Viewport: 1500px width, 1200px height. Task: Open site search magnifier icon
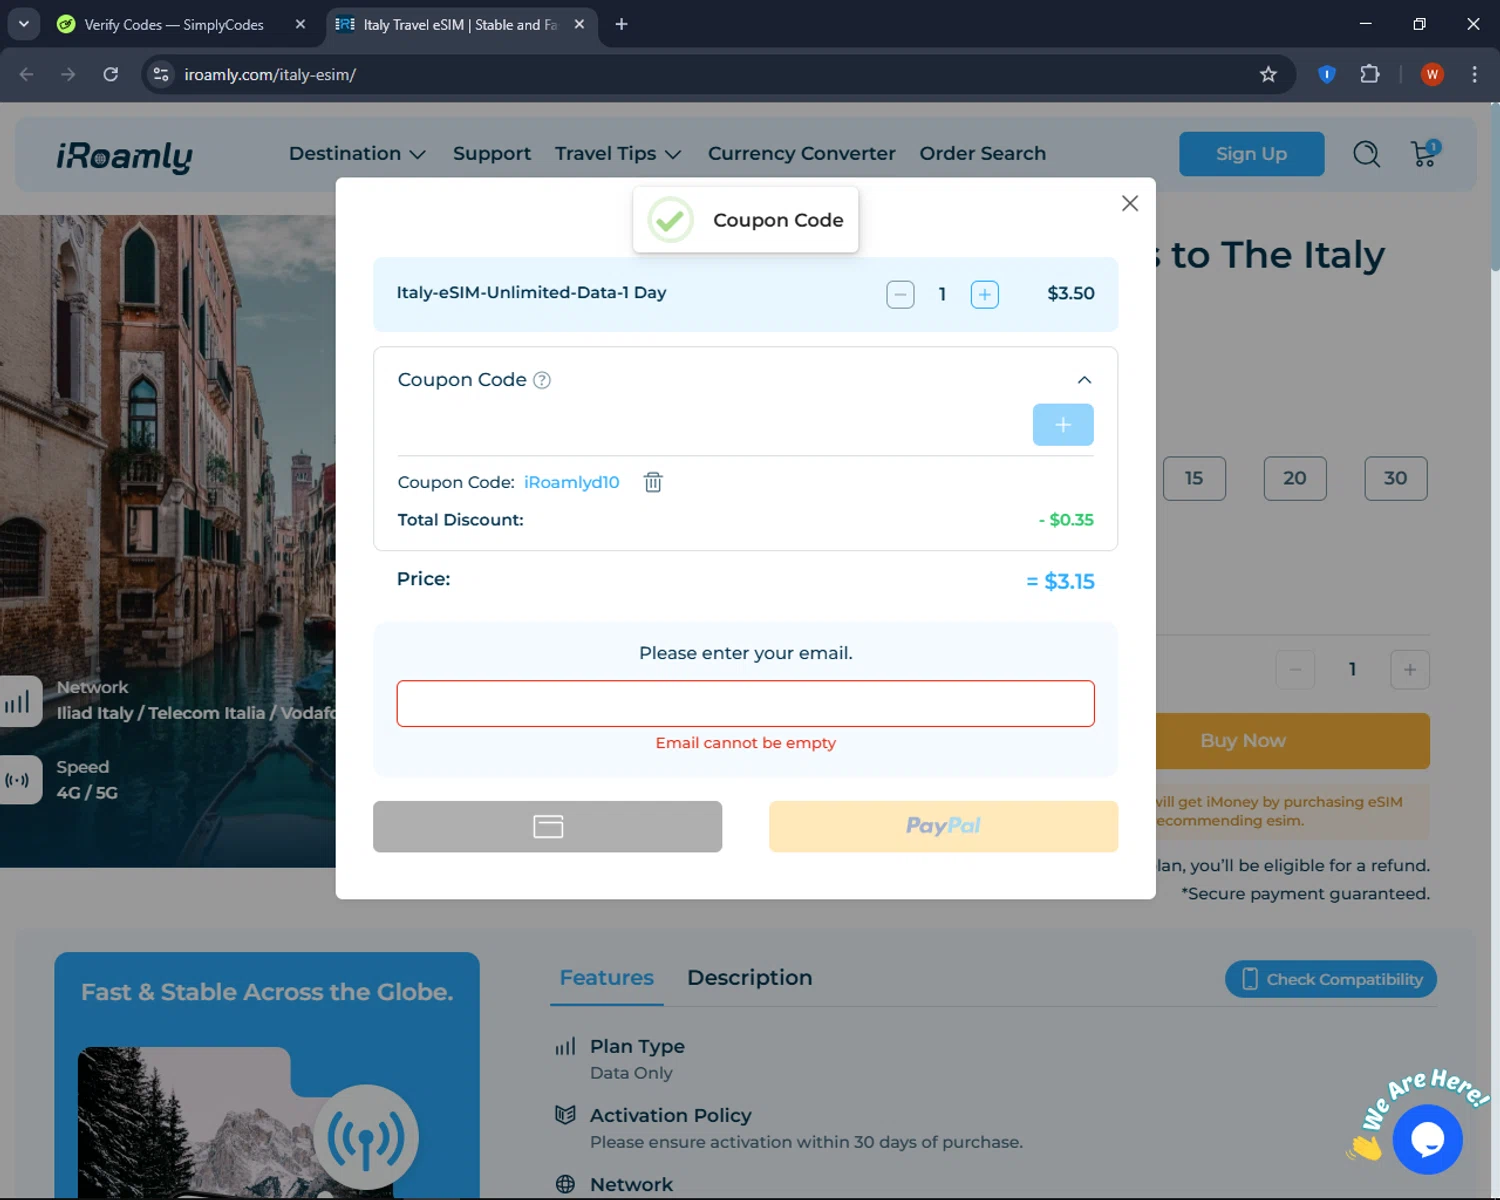pos(1367,154)
